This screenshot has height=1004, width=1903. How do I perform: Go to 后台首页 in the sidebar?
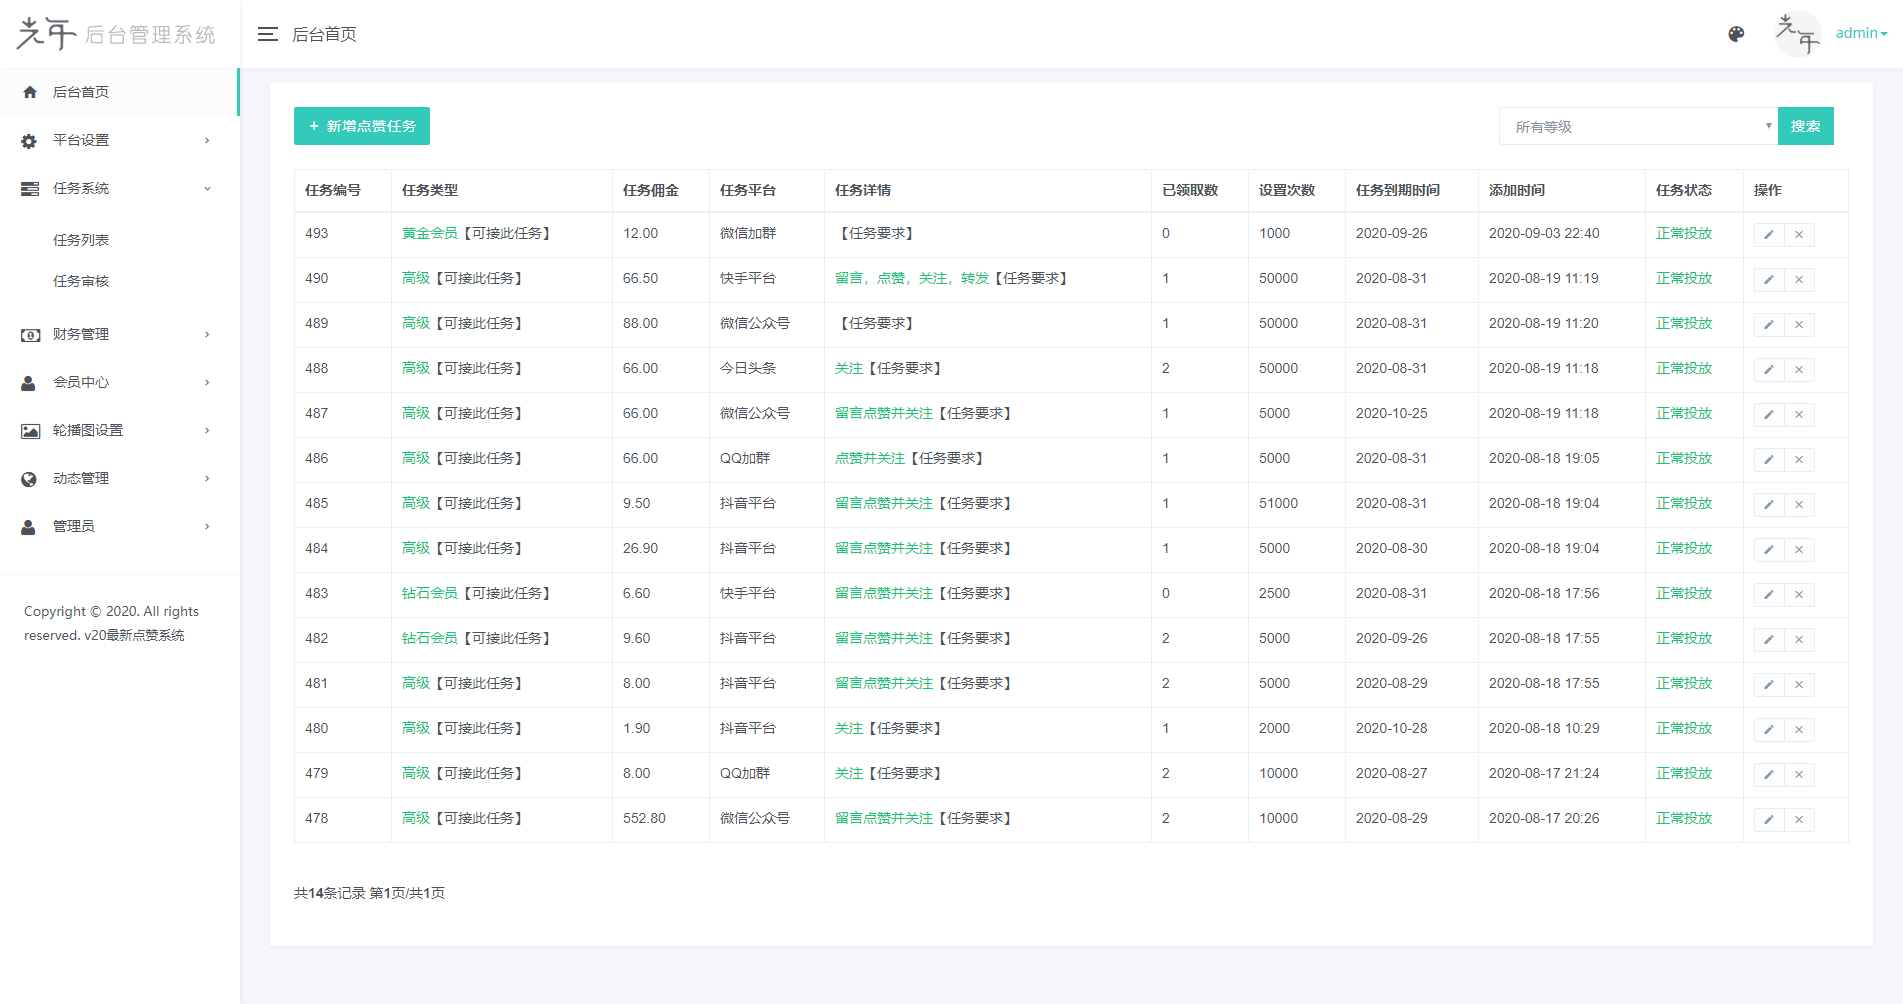click(81, 92)
